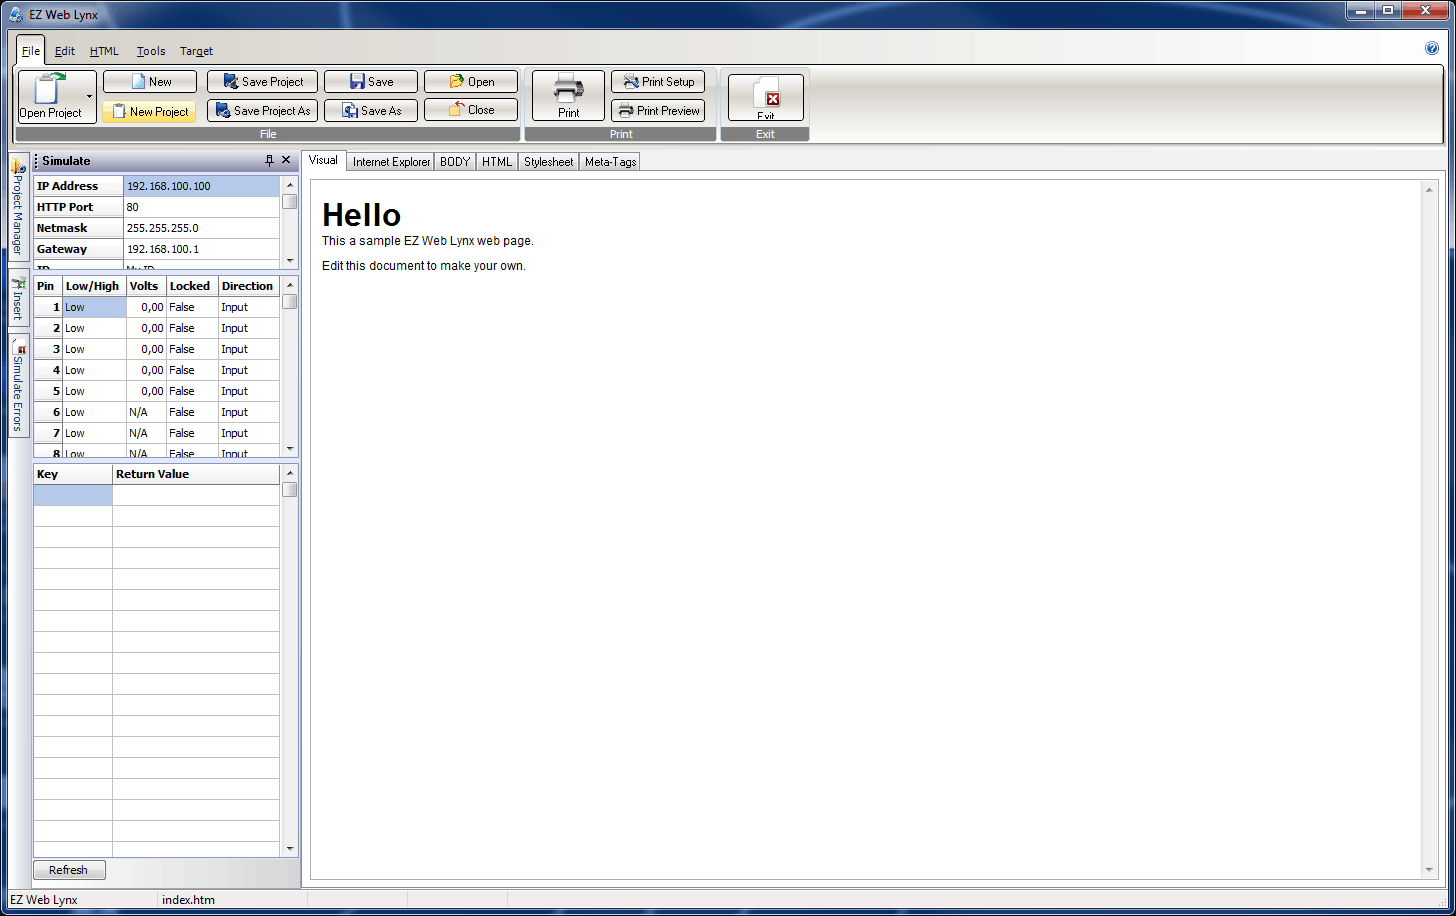Switch to the Stylesheet tab
1456x916 pixels.
[548, 162]
